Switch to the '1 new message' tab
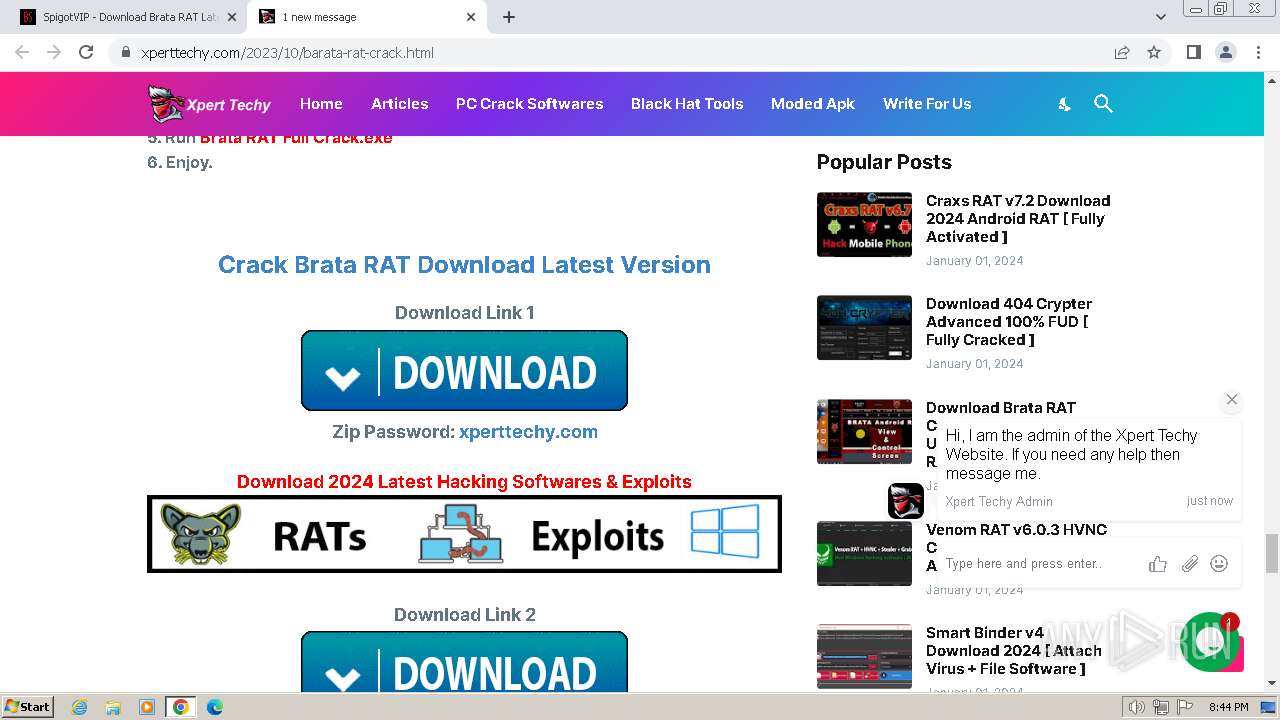 pos(367,17)
